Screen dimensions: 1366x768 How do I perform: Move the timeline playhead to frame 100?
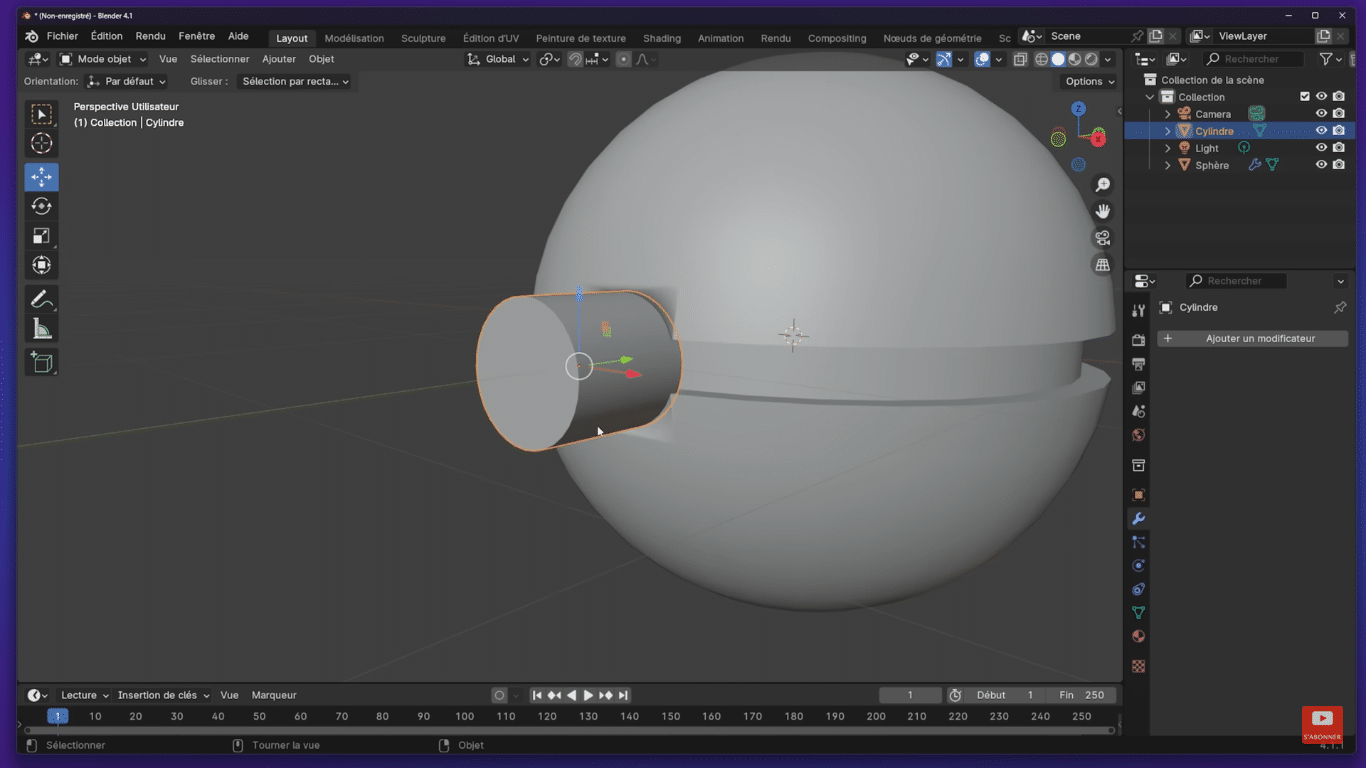click(x=464, y=716)
